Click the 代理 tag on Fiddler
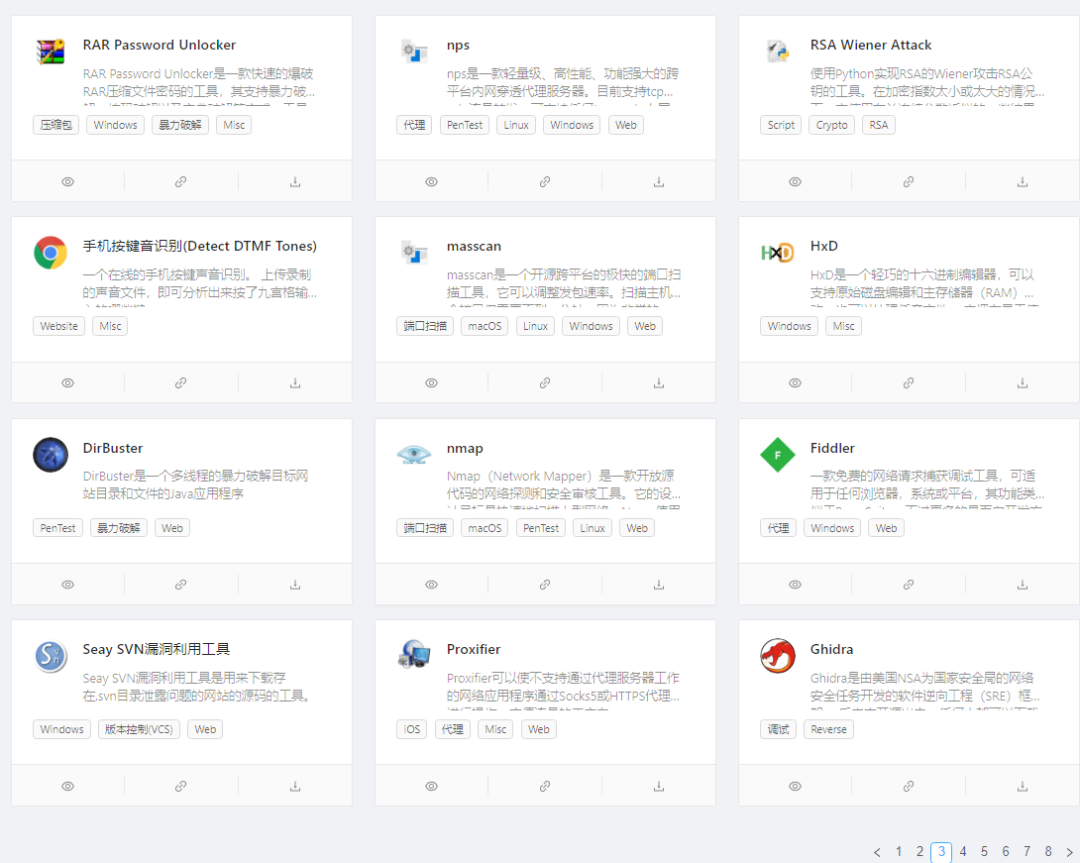The image size is (1080, 863). [x=778, y=528]
